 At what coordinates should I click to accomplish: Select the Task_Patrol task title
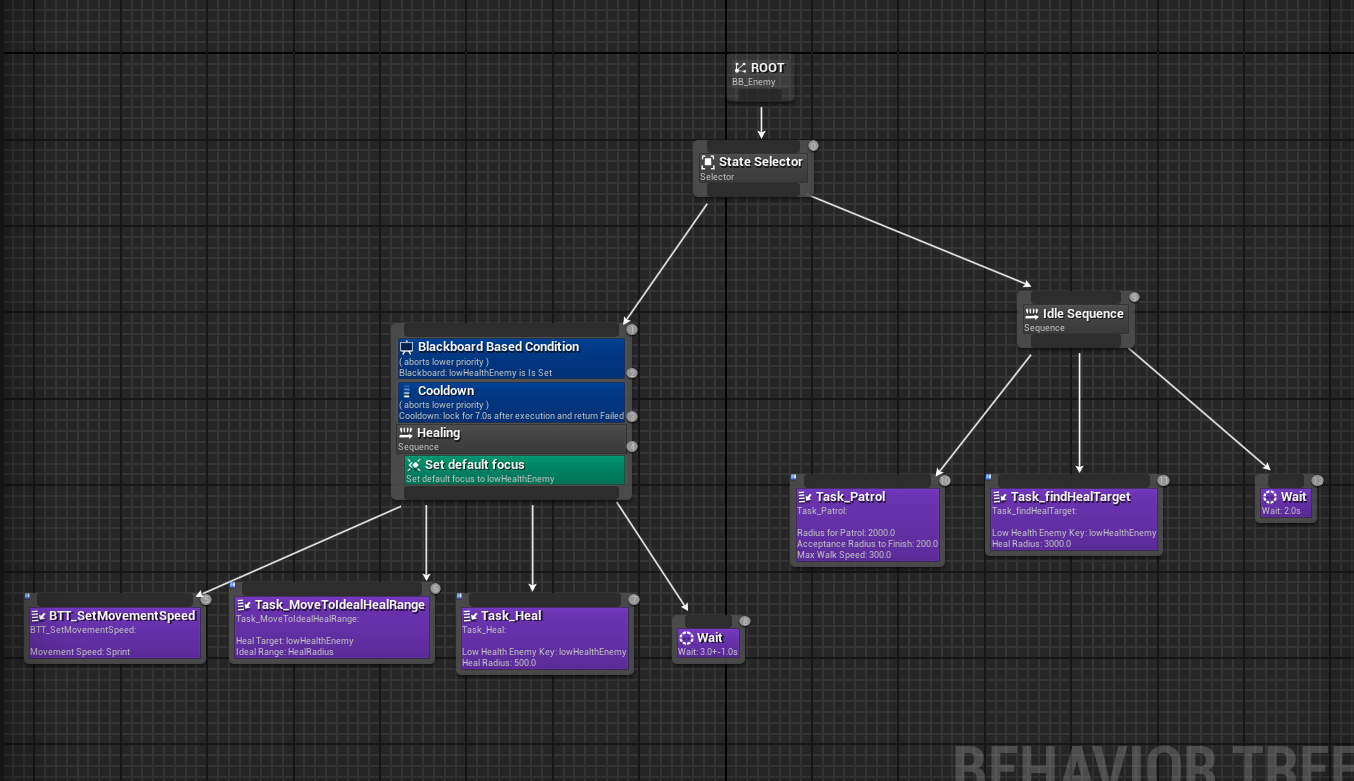(851, 497)
